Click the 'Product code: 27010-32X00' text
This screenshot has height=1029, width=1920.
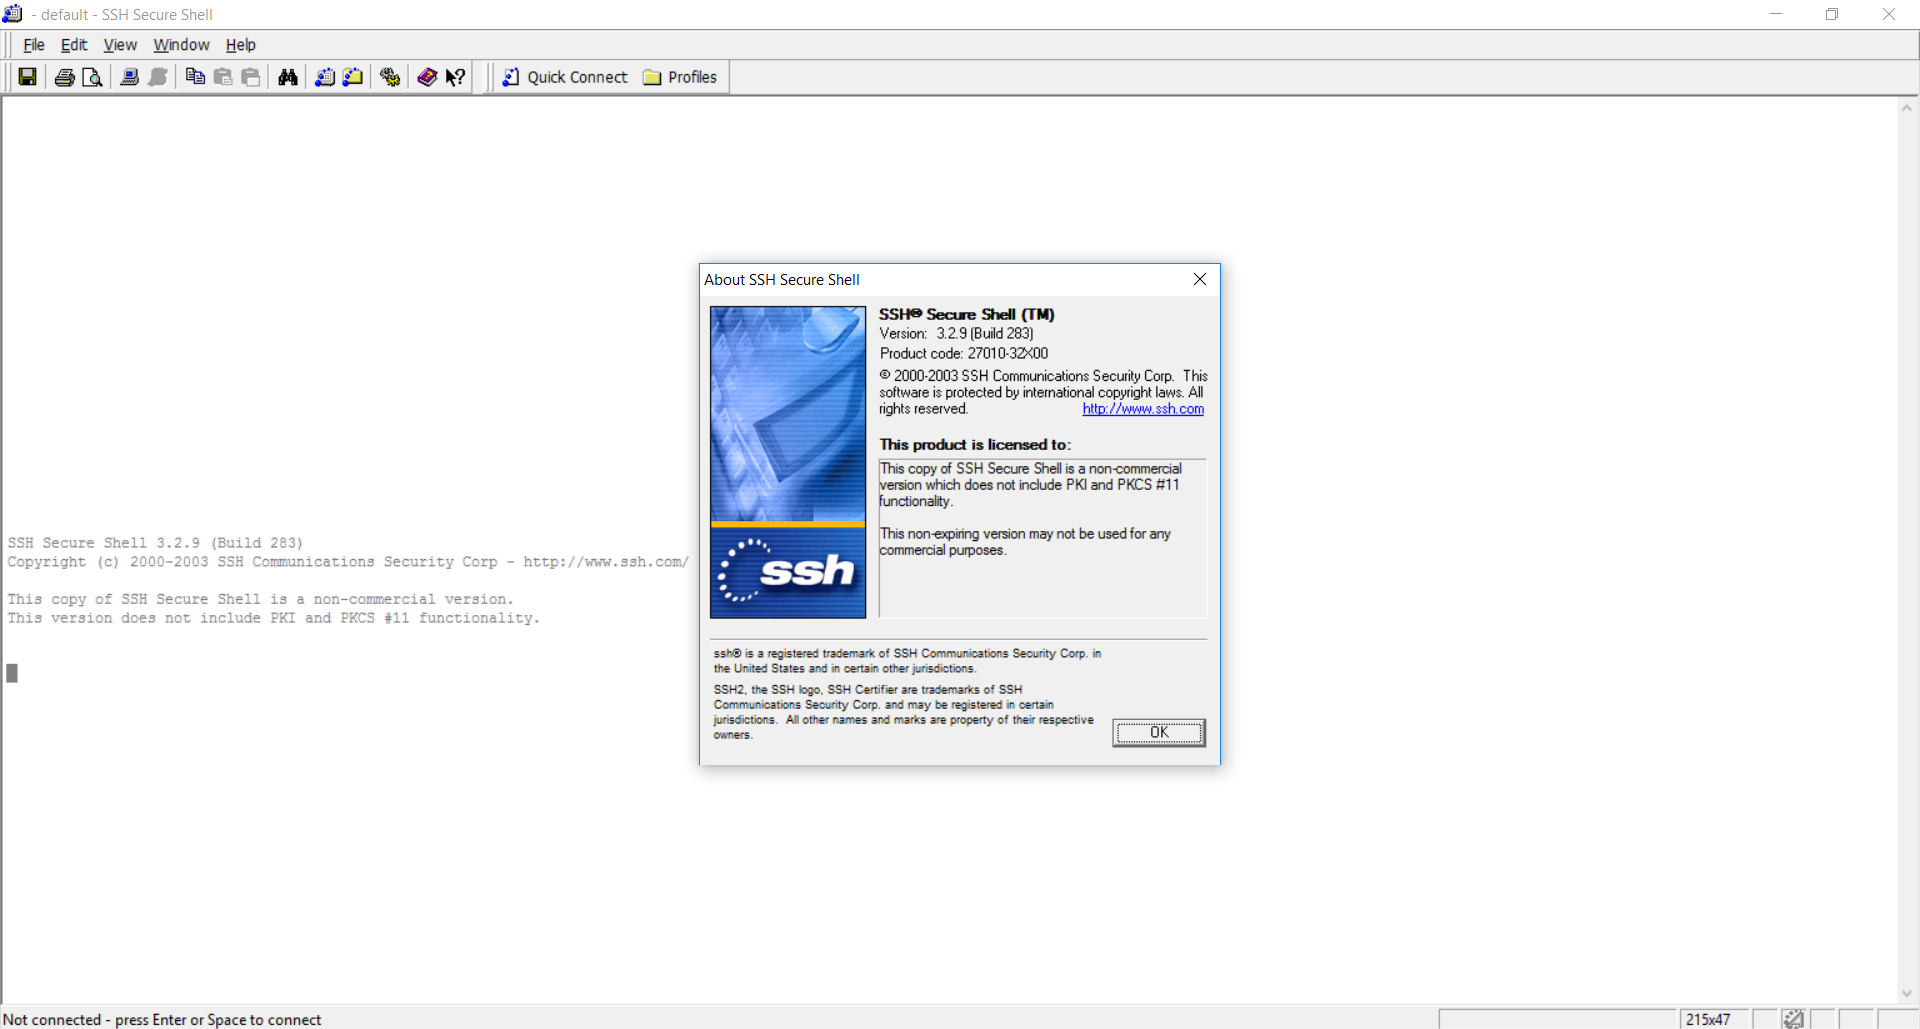pyautogui.click(x=964, y=353)
